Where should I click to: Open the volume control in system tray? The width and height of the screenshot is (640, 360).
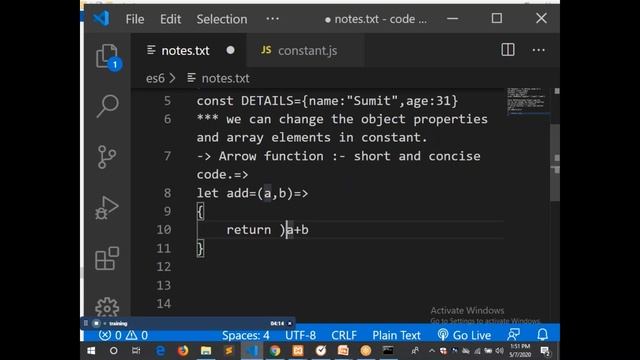tap(499, 351)
